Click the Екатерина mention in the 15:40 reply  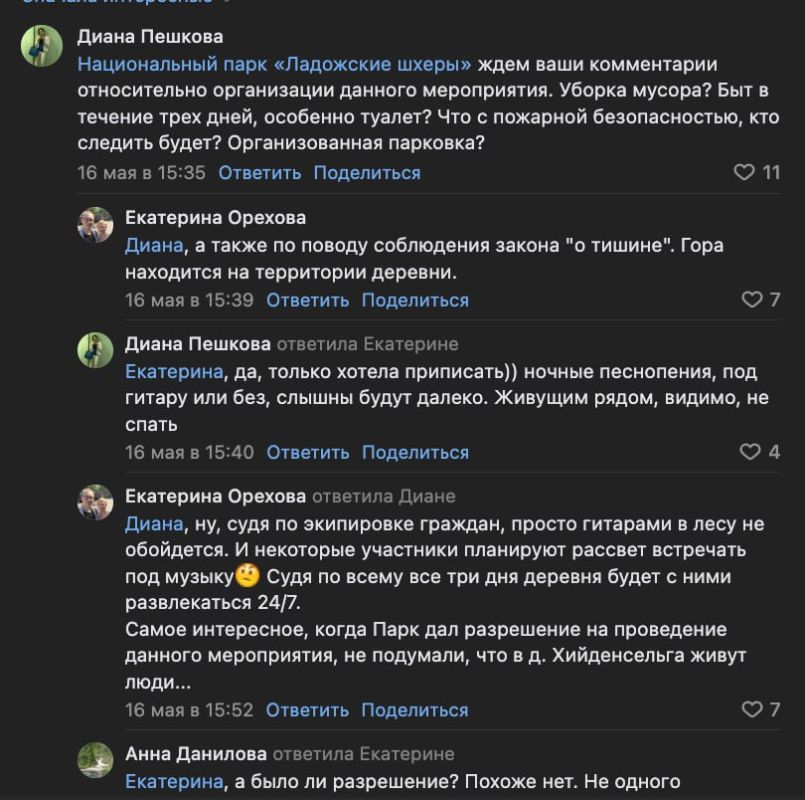pyautogui.click(x=175, y=371)
